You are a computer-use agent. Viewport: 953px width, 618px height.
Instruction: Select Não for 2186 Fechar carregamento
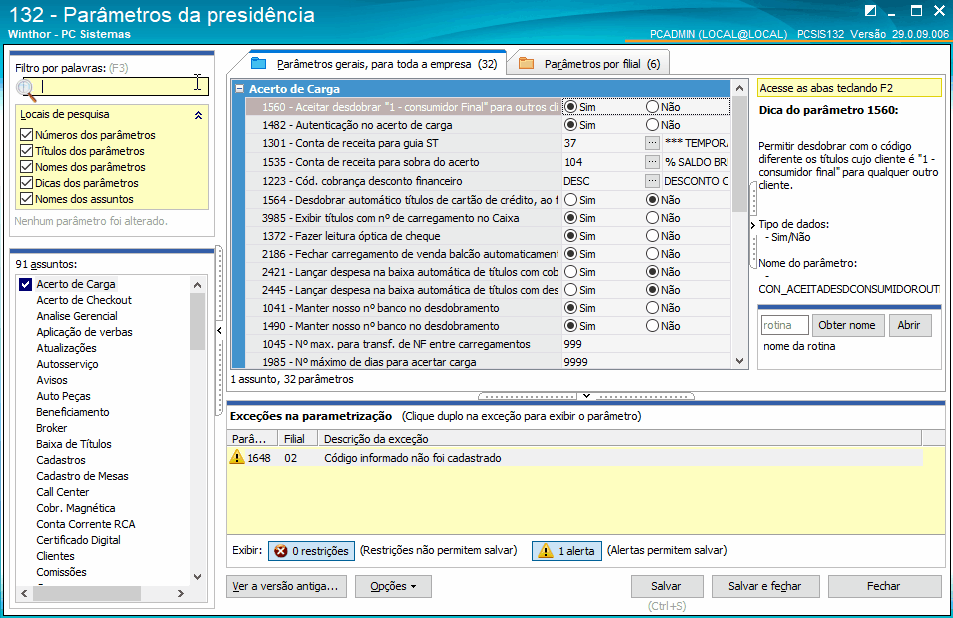tap(652, 253)
